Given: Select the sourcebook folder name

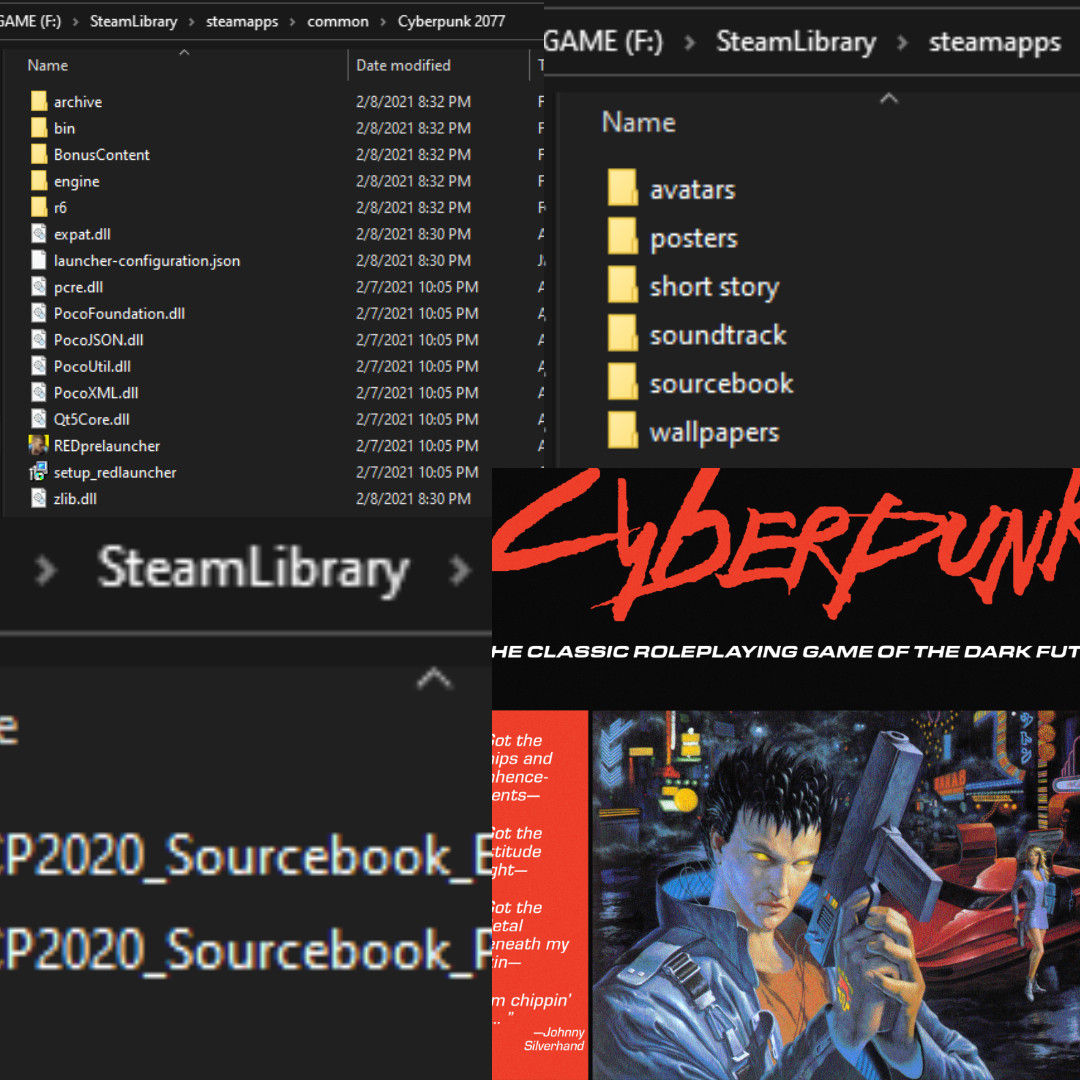Looking at the screenshot, I should [721, 384].
